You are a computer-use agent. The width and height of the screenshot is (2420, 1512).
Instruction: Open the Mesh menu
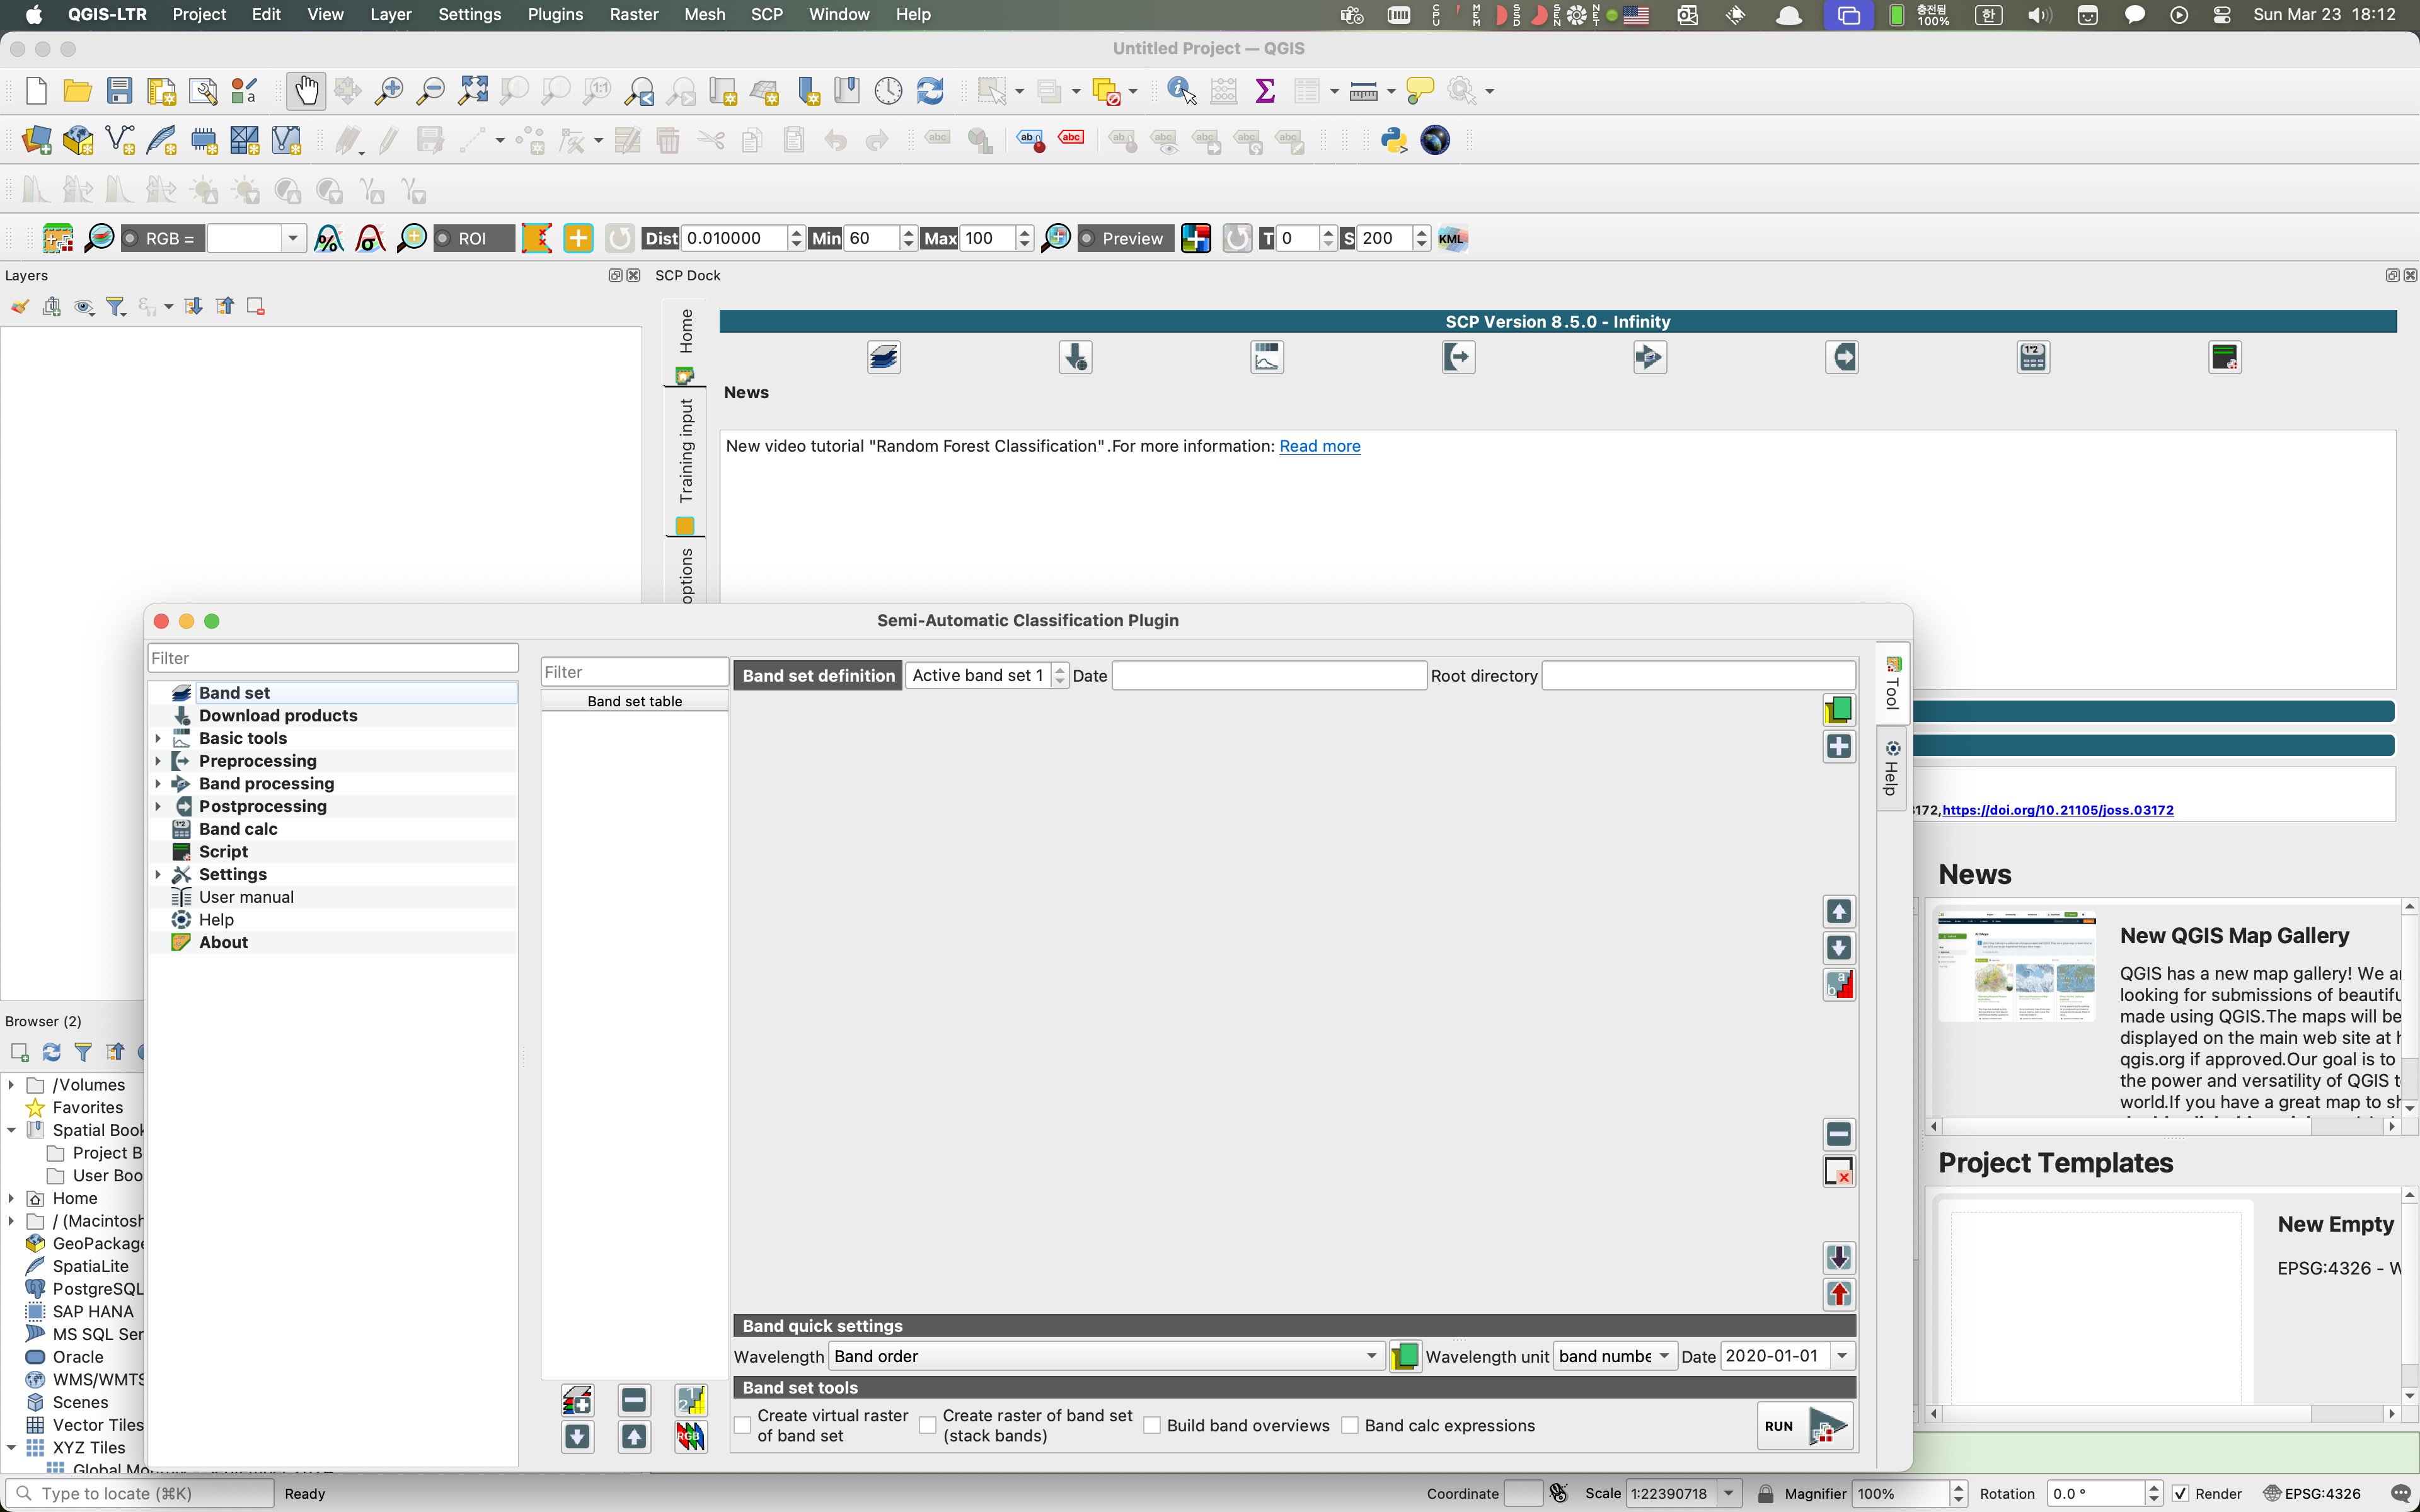point(704,14)
